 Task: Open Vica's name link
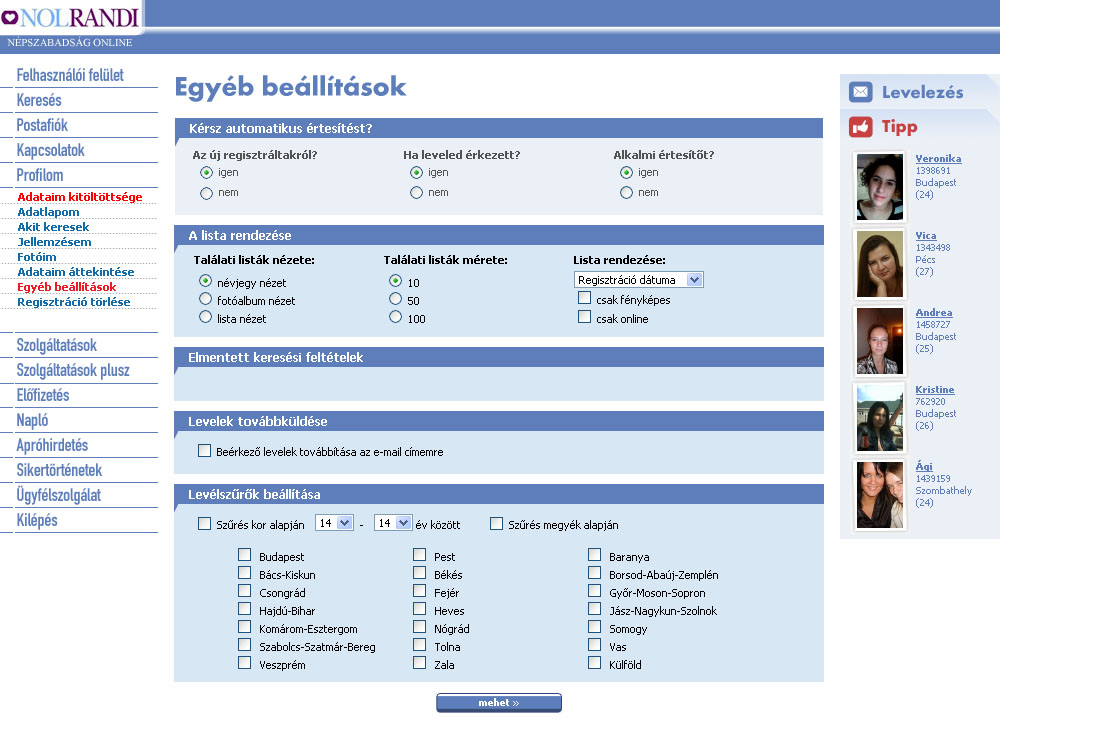click(x=925, y=236)
